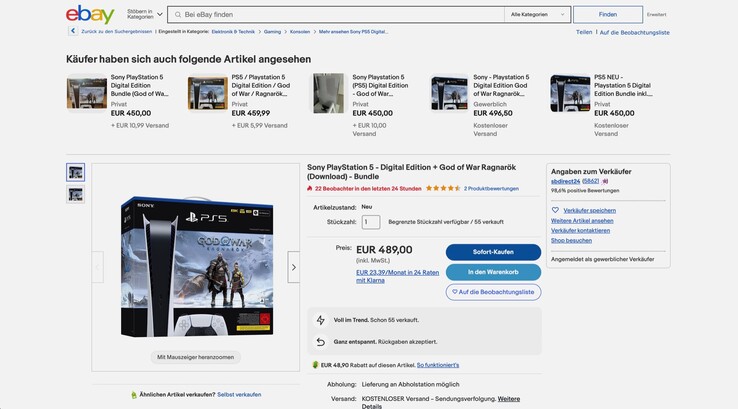Click flame icon beside 22 Beobachter

point(309,188)
